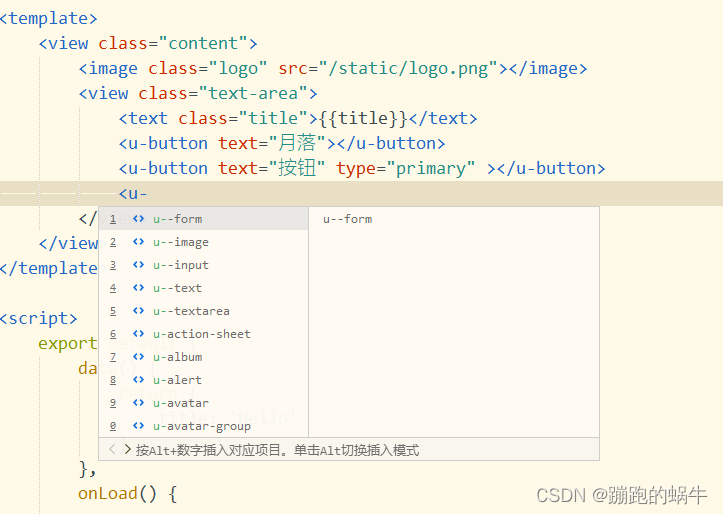Click the closing </template tag
This screenshot has height=514, width=723.
(48, 268)
